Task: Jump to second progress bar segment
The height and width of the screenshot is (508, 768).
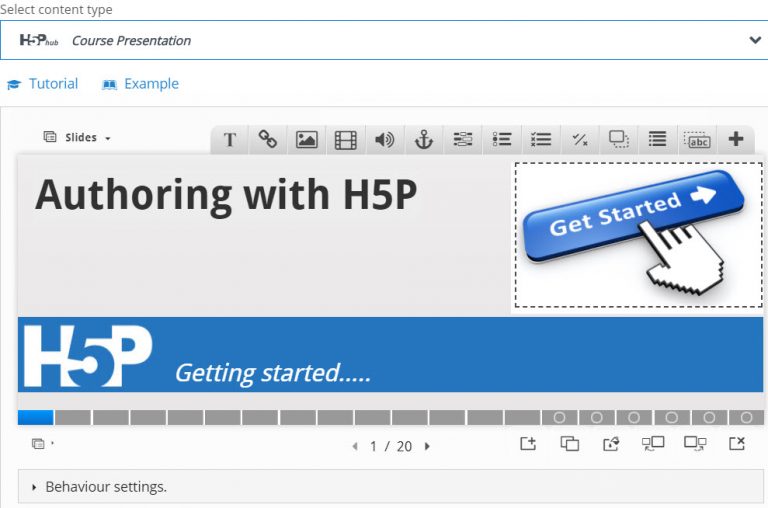Action: tap(73, 417)
